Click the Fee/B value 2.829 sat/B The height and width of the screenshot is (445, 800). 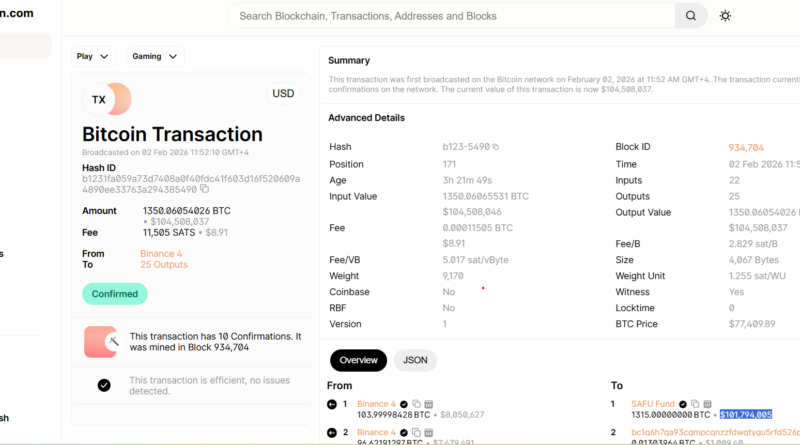(x=753, y=244)
